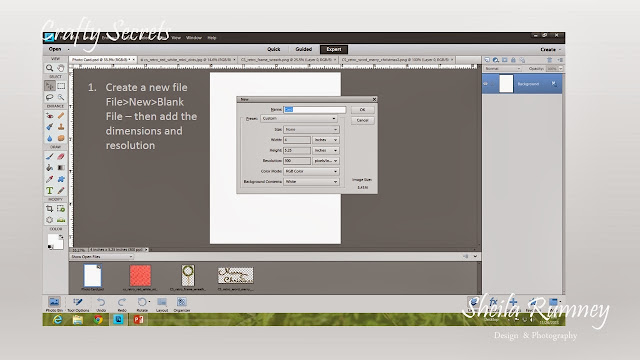Image resolution: width=640 pixels, height=360 pixels.
Task: Click the Redo button
Action: click(122, 304)
